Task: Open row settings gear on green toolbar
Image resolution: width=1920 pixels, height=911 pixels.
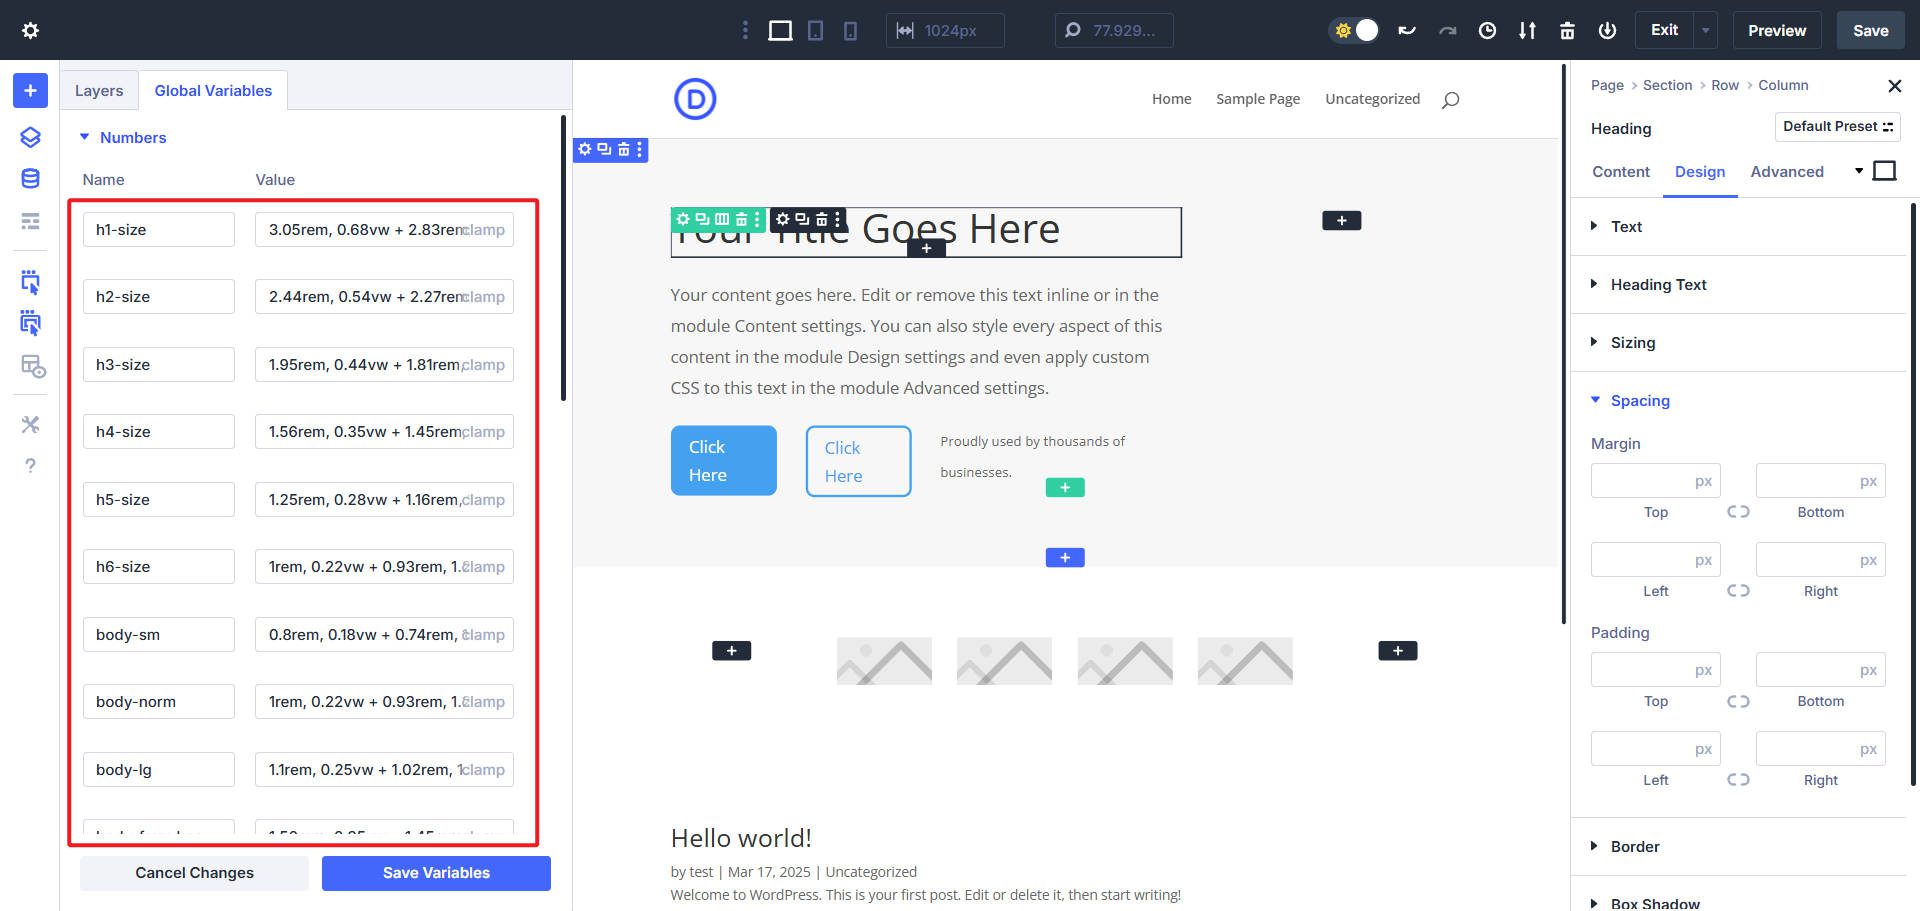Action: point(683,219)
